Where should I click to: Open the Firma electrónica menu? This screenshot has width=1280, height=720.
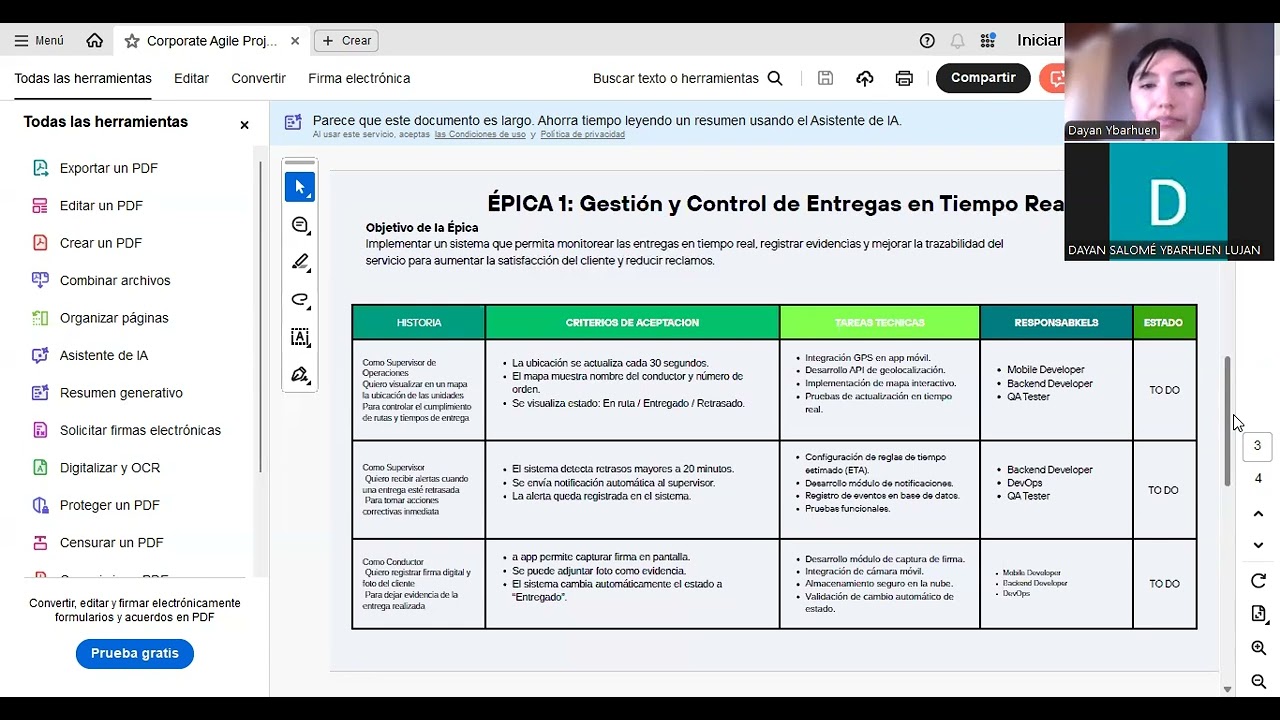click(x=359, y=78)
